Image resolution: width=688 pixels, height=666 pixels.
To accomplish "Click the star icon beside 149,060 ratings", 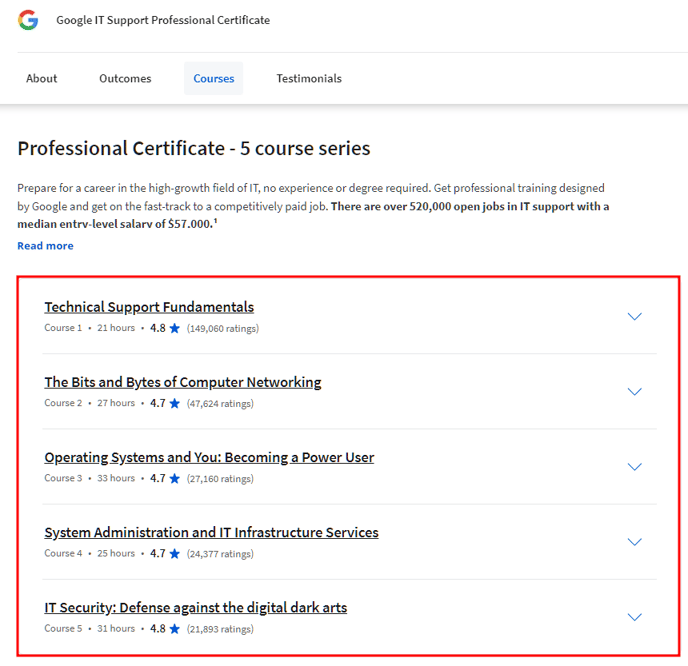I will coord(175,328).
